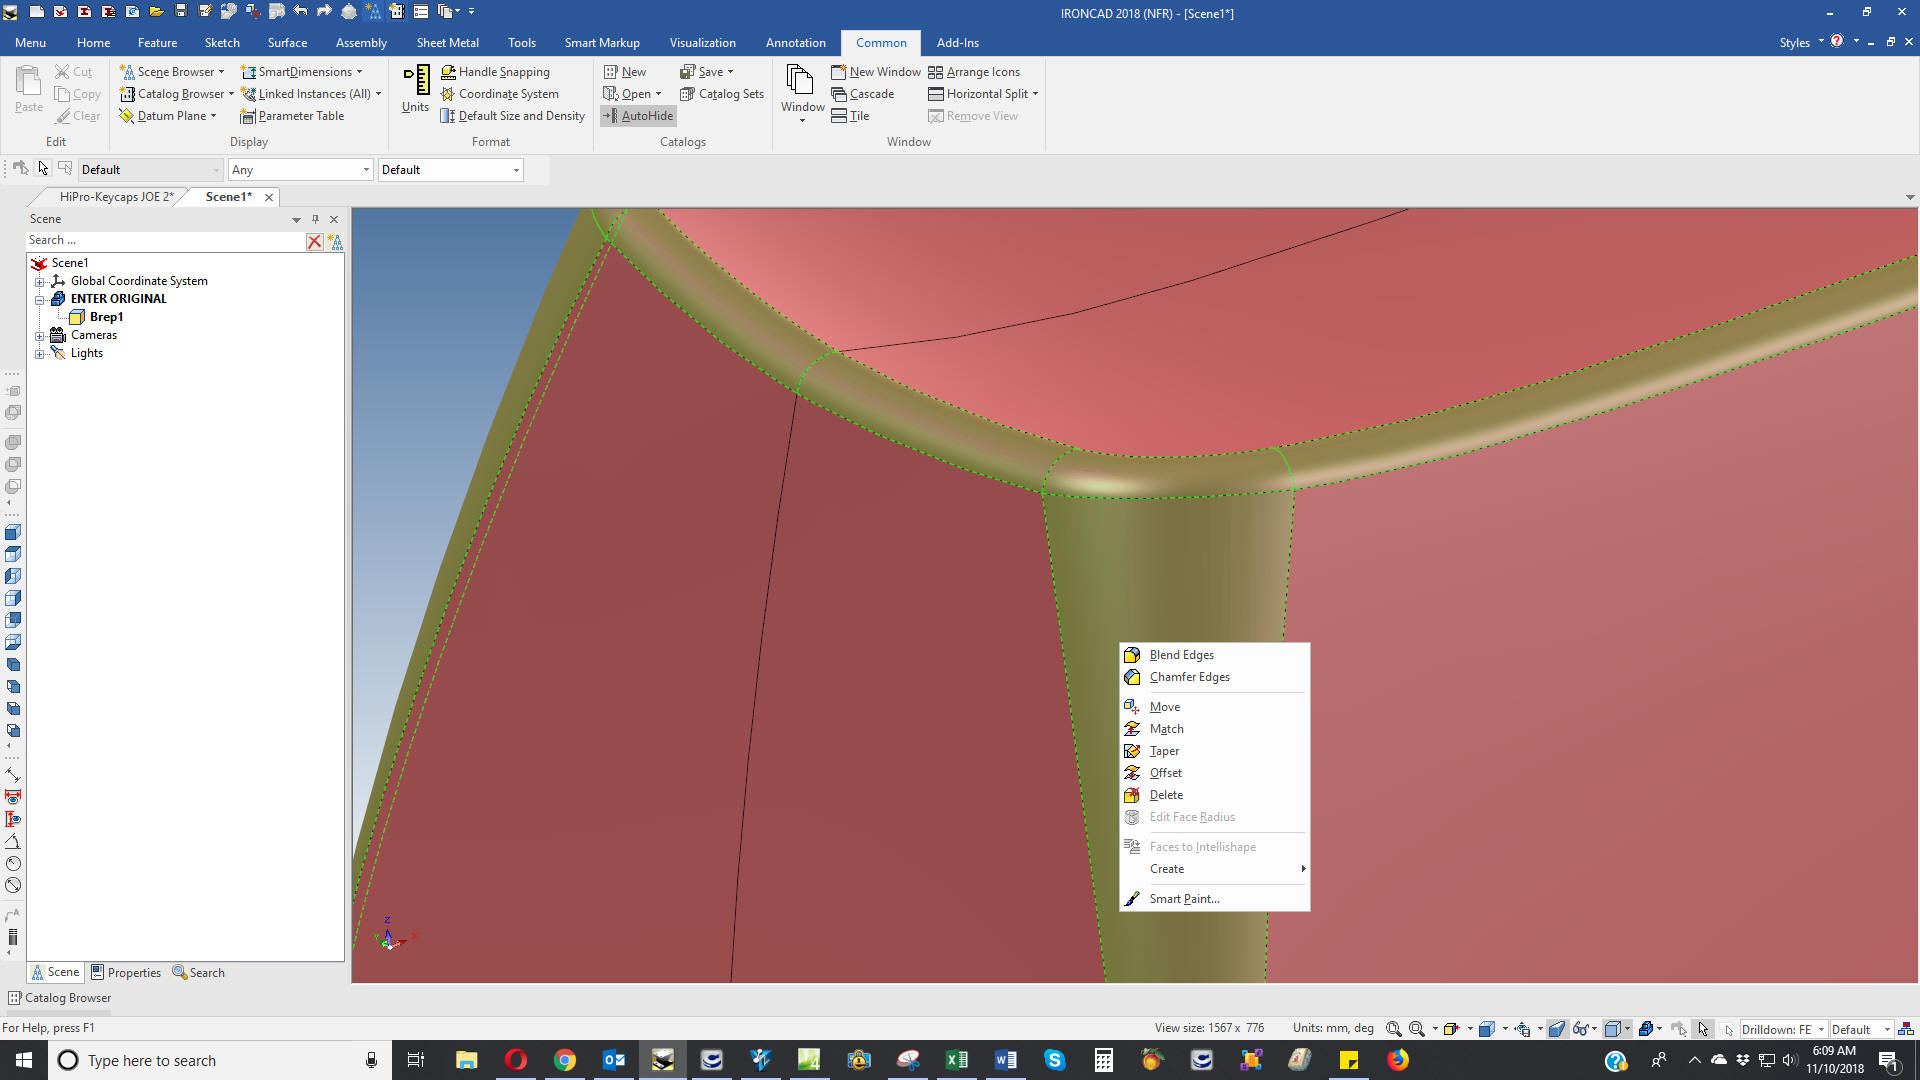Open the HiPro-Keycaps JOE 2 document tab
The height and width of the screenshot is (1080, 1920).
click(x=116, y=197)
